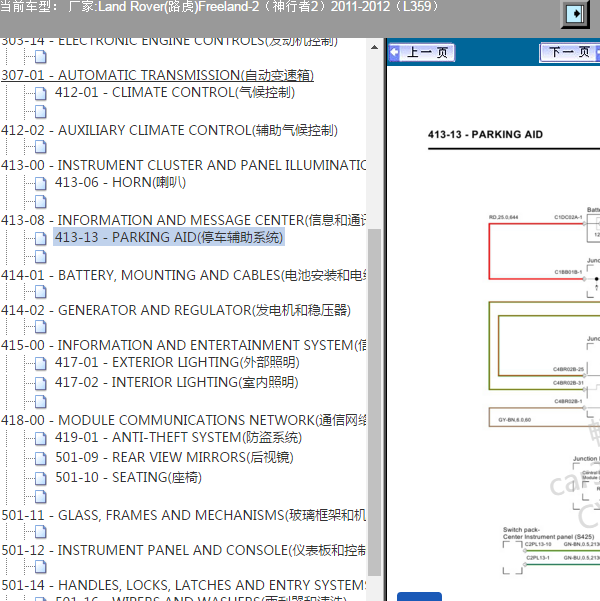Click page icon beside 501-10 Seating
Viewport: 600px width, 601px height.
click(41, 478)
